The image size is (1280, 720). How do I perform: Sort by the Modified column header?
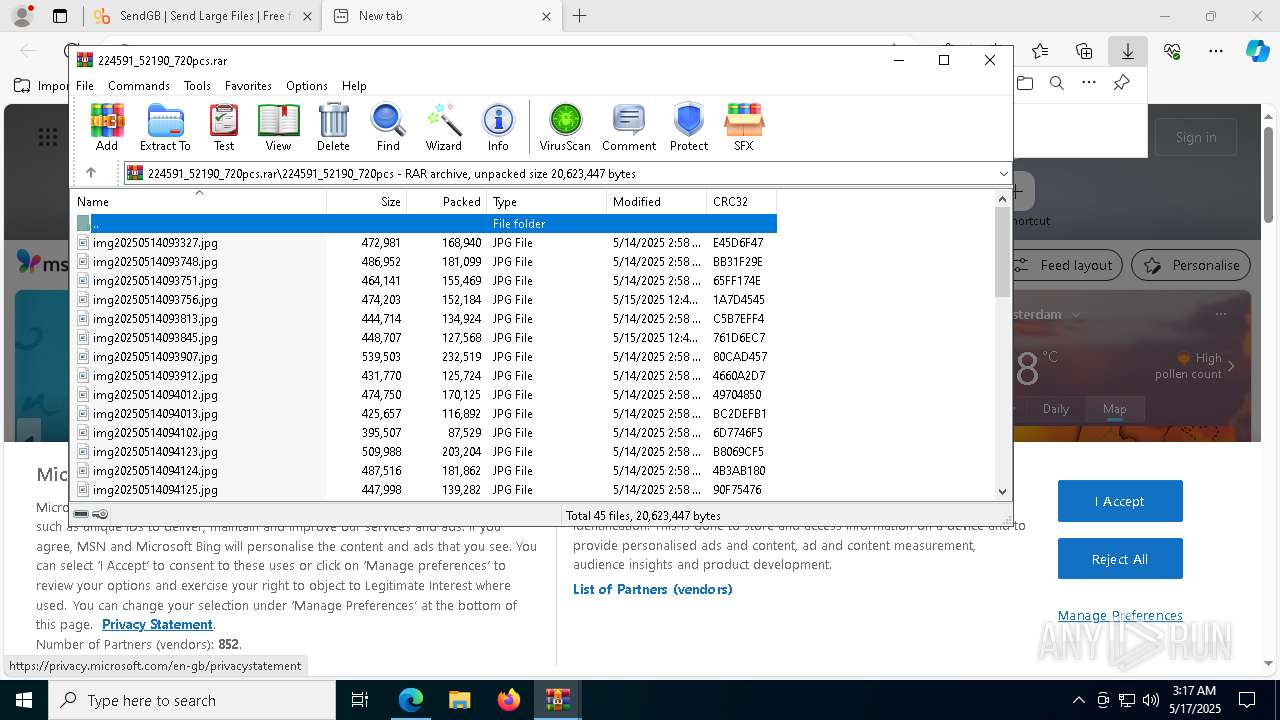click(x=657, y=202)
